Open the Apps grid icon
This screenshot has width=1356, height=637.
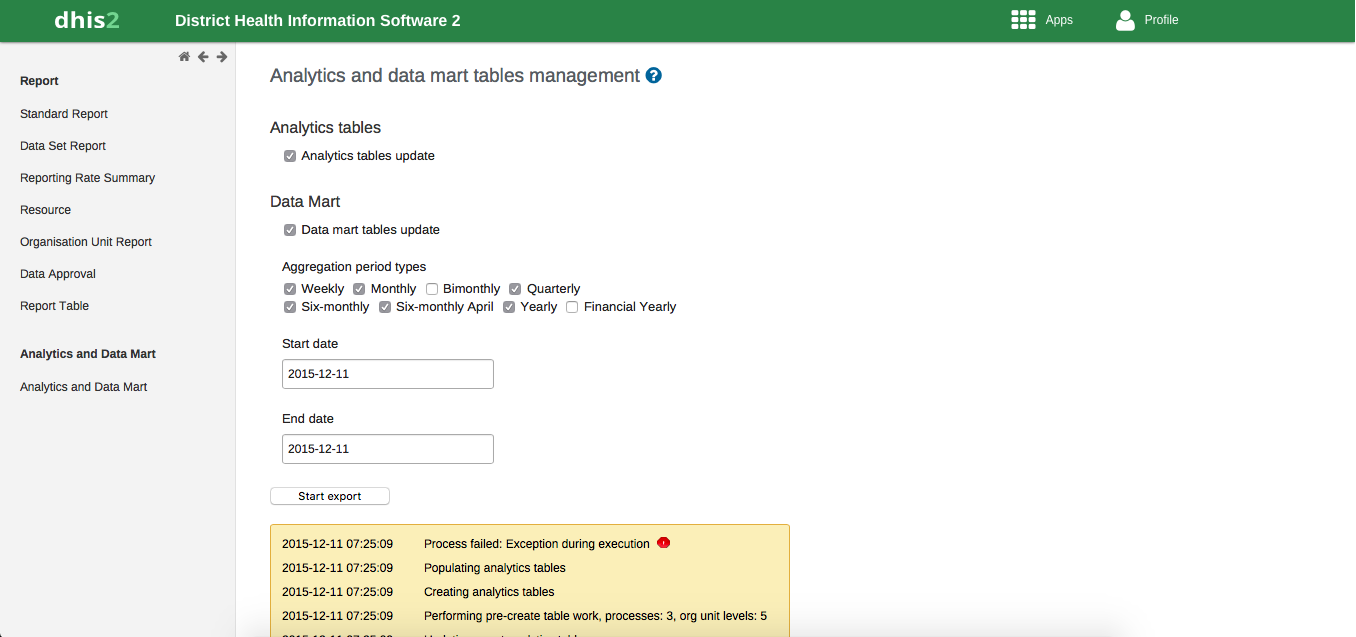(x=1022, y=20)
